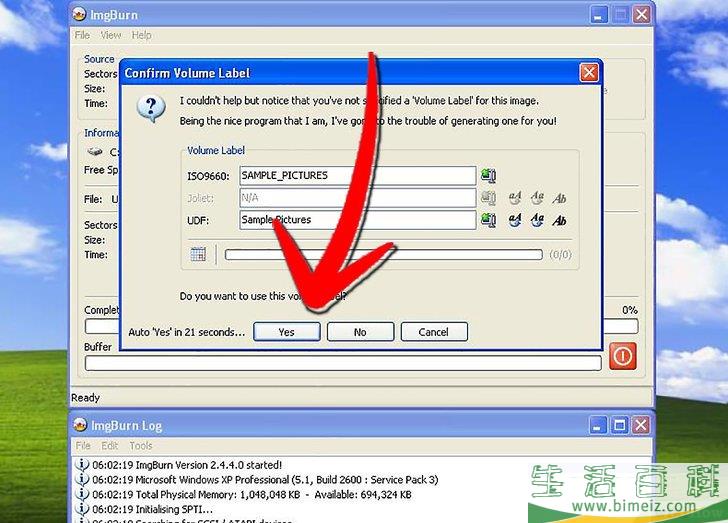Cancel the Confirm Volume Label dialog
728x523 pixels.
(434, 332)
